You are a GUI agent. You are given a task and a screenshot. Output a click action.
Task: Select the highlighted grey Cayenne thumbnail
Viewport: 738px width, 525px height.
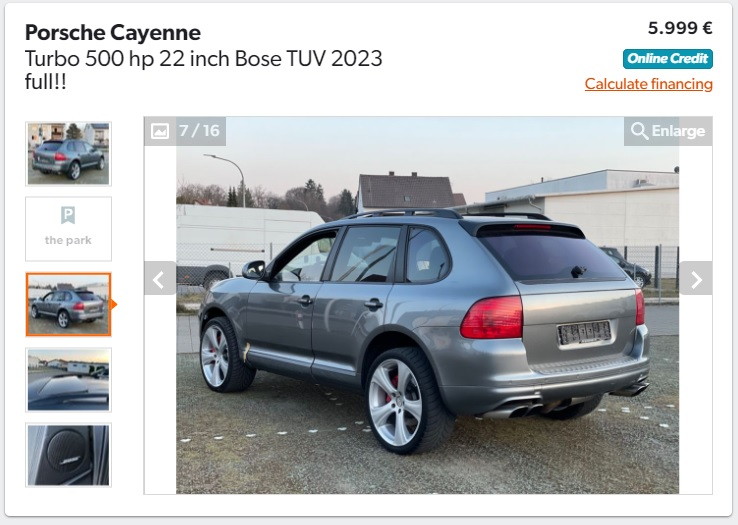point(68,305)
